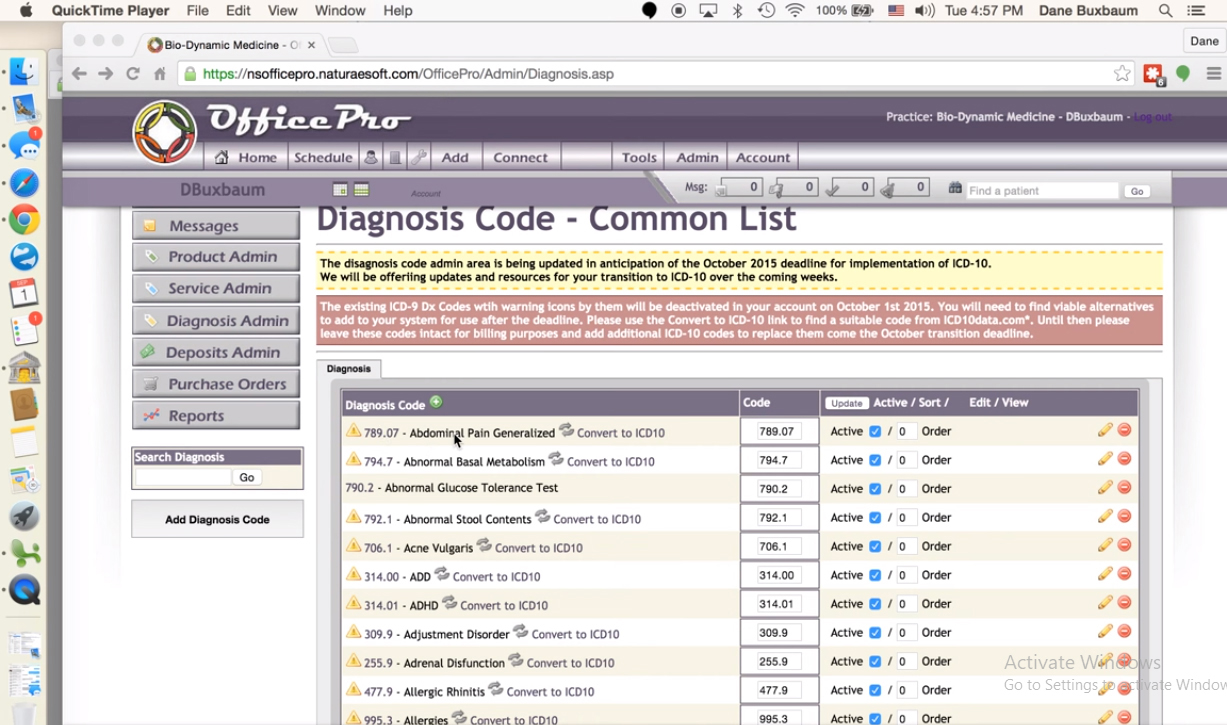
Task: Toggle Active checkbox for 792.1 Abnormal Stool Contents
Action: coord(875,517)
